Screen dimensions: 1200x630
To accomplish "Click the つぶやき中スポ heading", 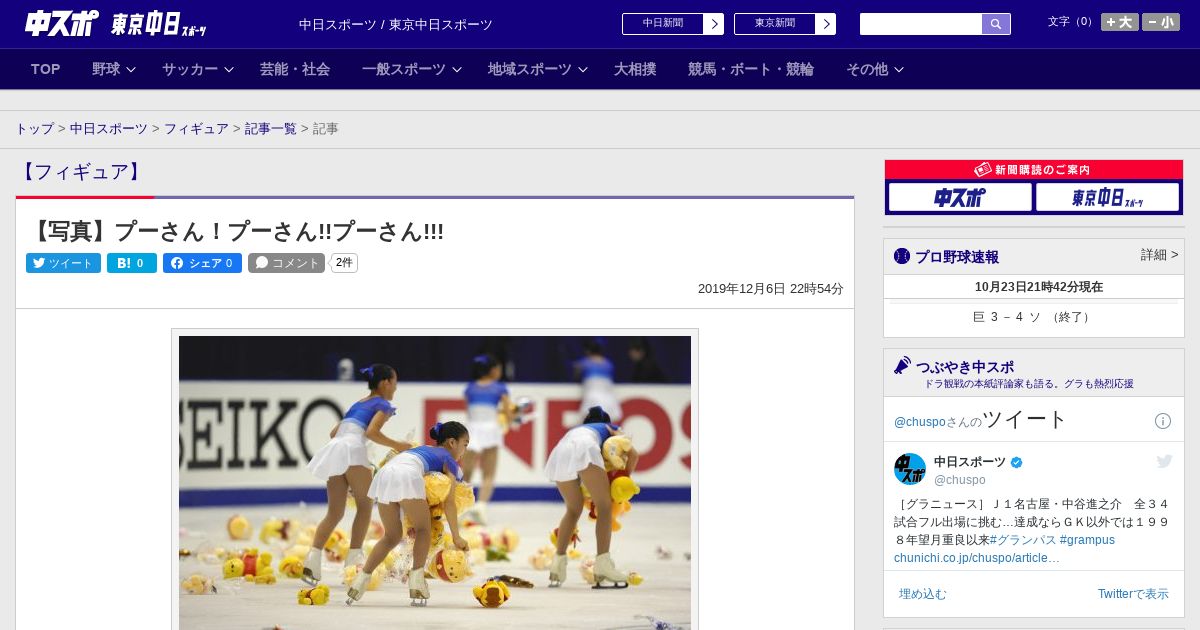I will point(965,367).
